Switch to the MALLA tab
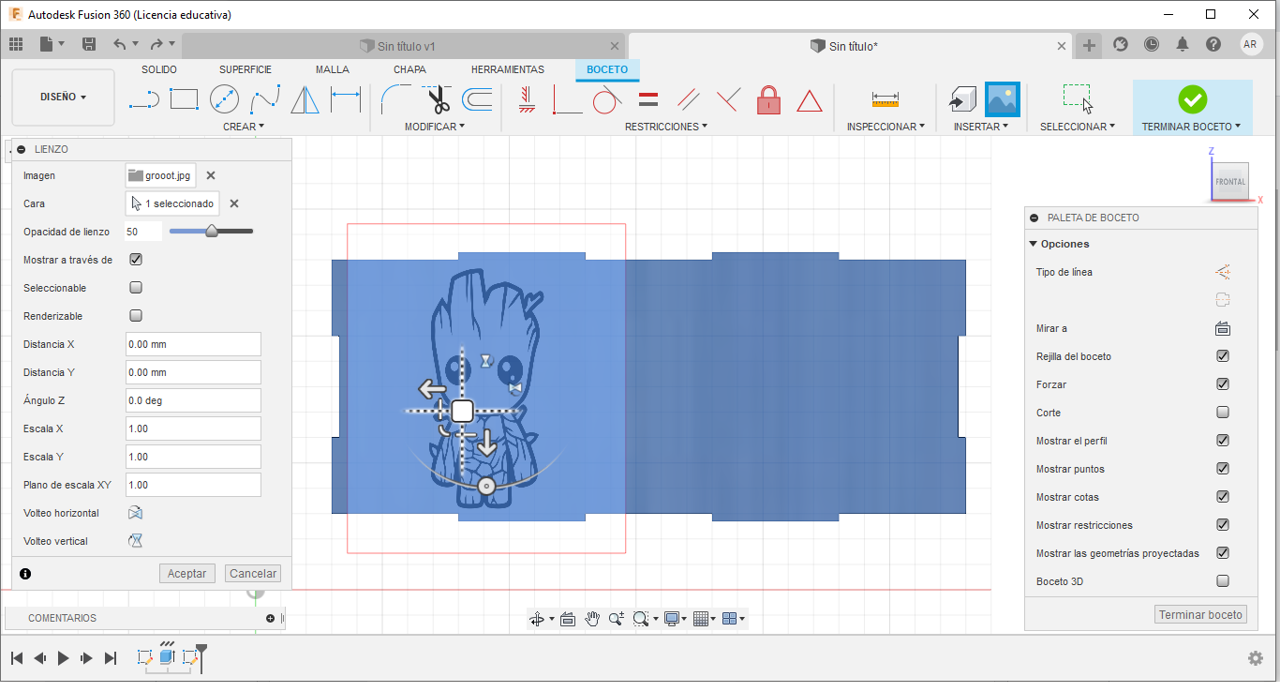This screenshot has width=1280, height=682. pos(332,70)
